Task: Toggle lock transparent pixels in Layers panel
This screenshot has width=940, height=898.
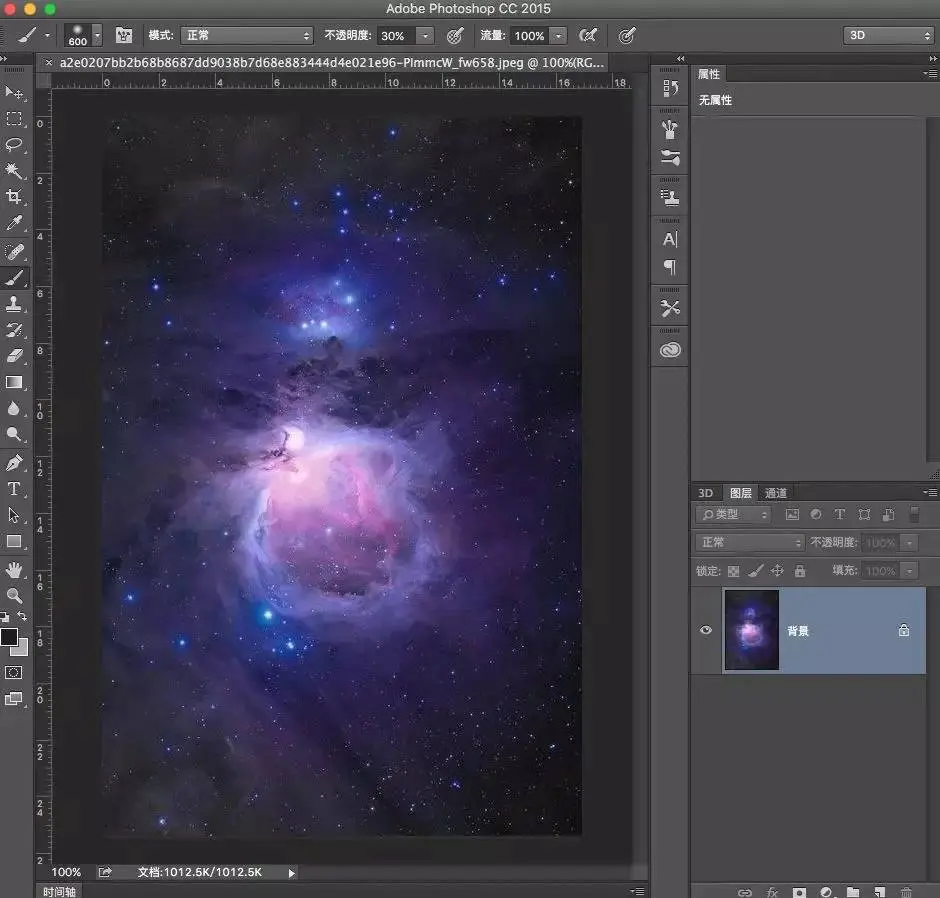Action: (x=733, y=571)
